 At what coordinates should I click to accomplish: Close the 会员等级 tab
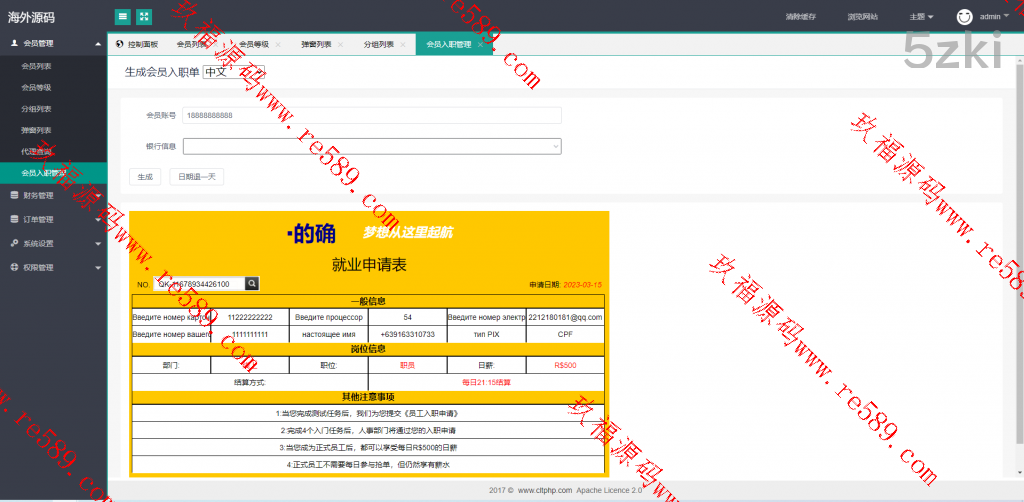[277, 45]
